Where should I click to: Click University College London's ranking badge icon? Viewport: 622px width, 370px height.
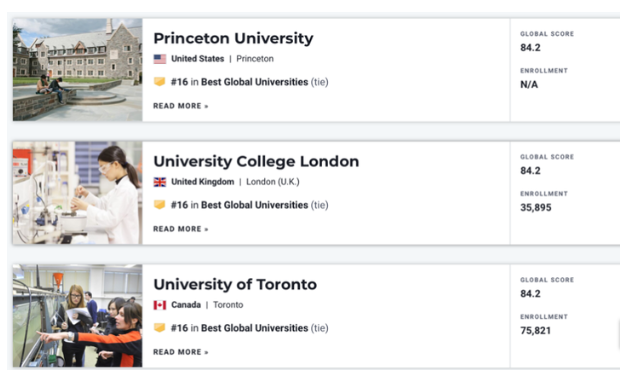click(x=159, y=205)
